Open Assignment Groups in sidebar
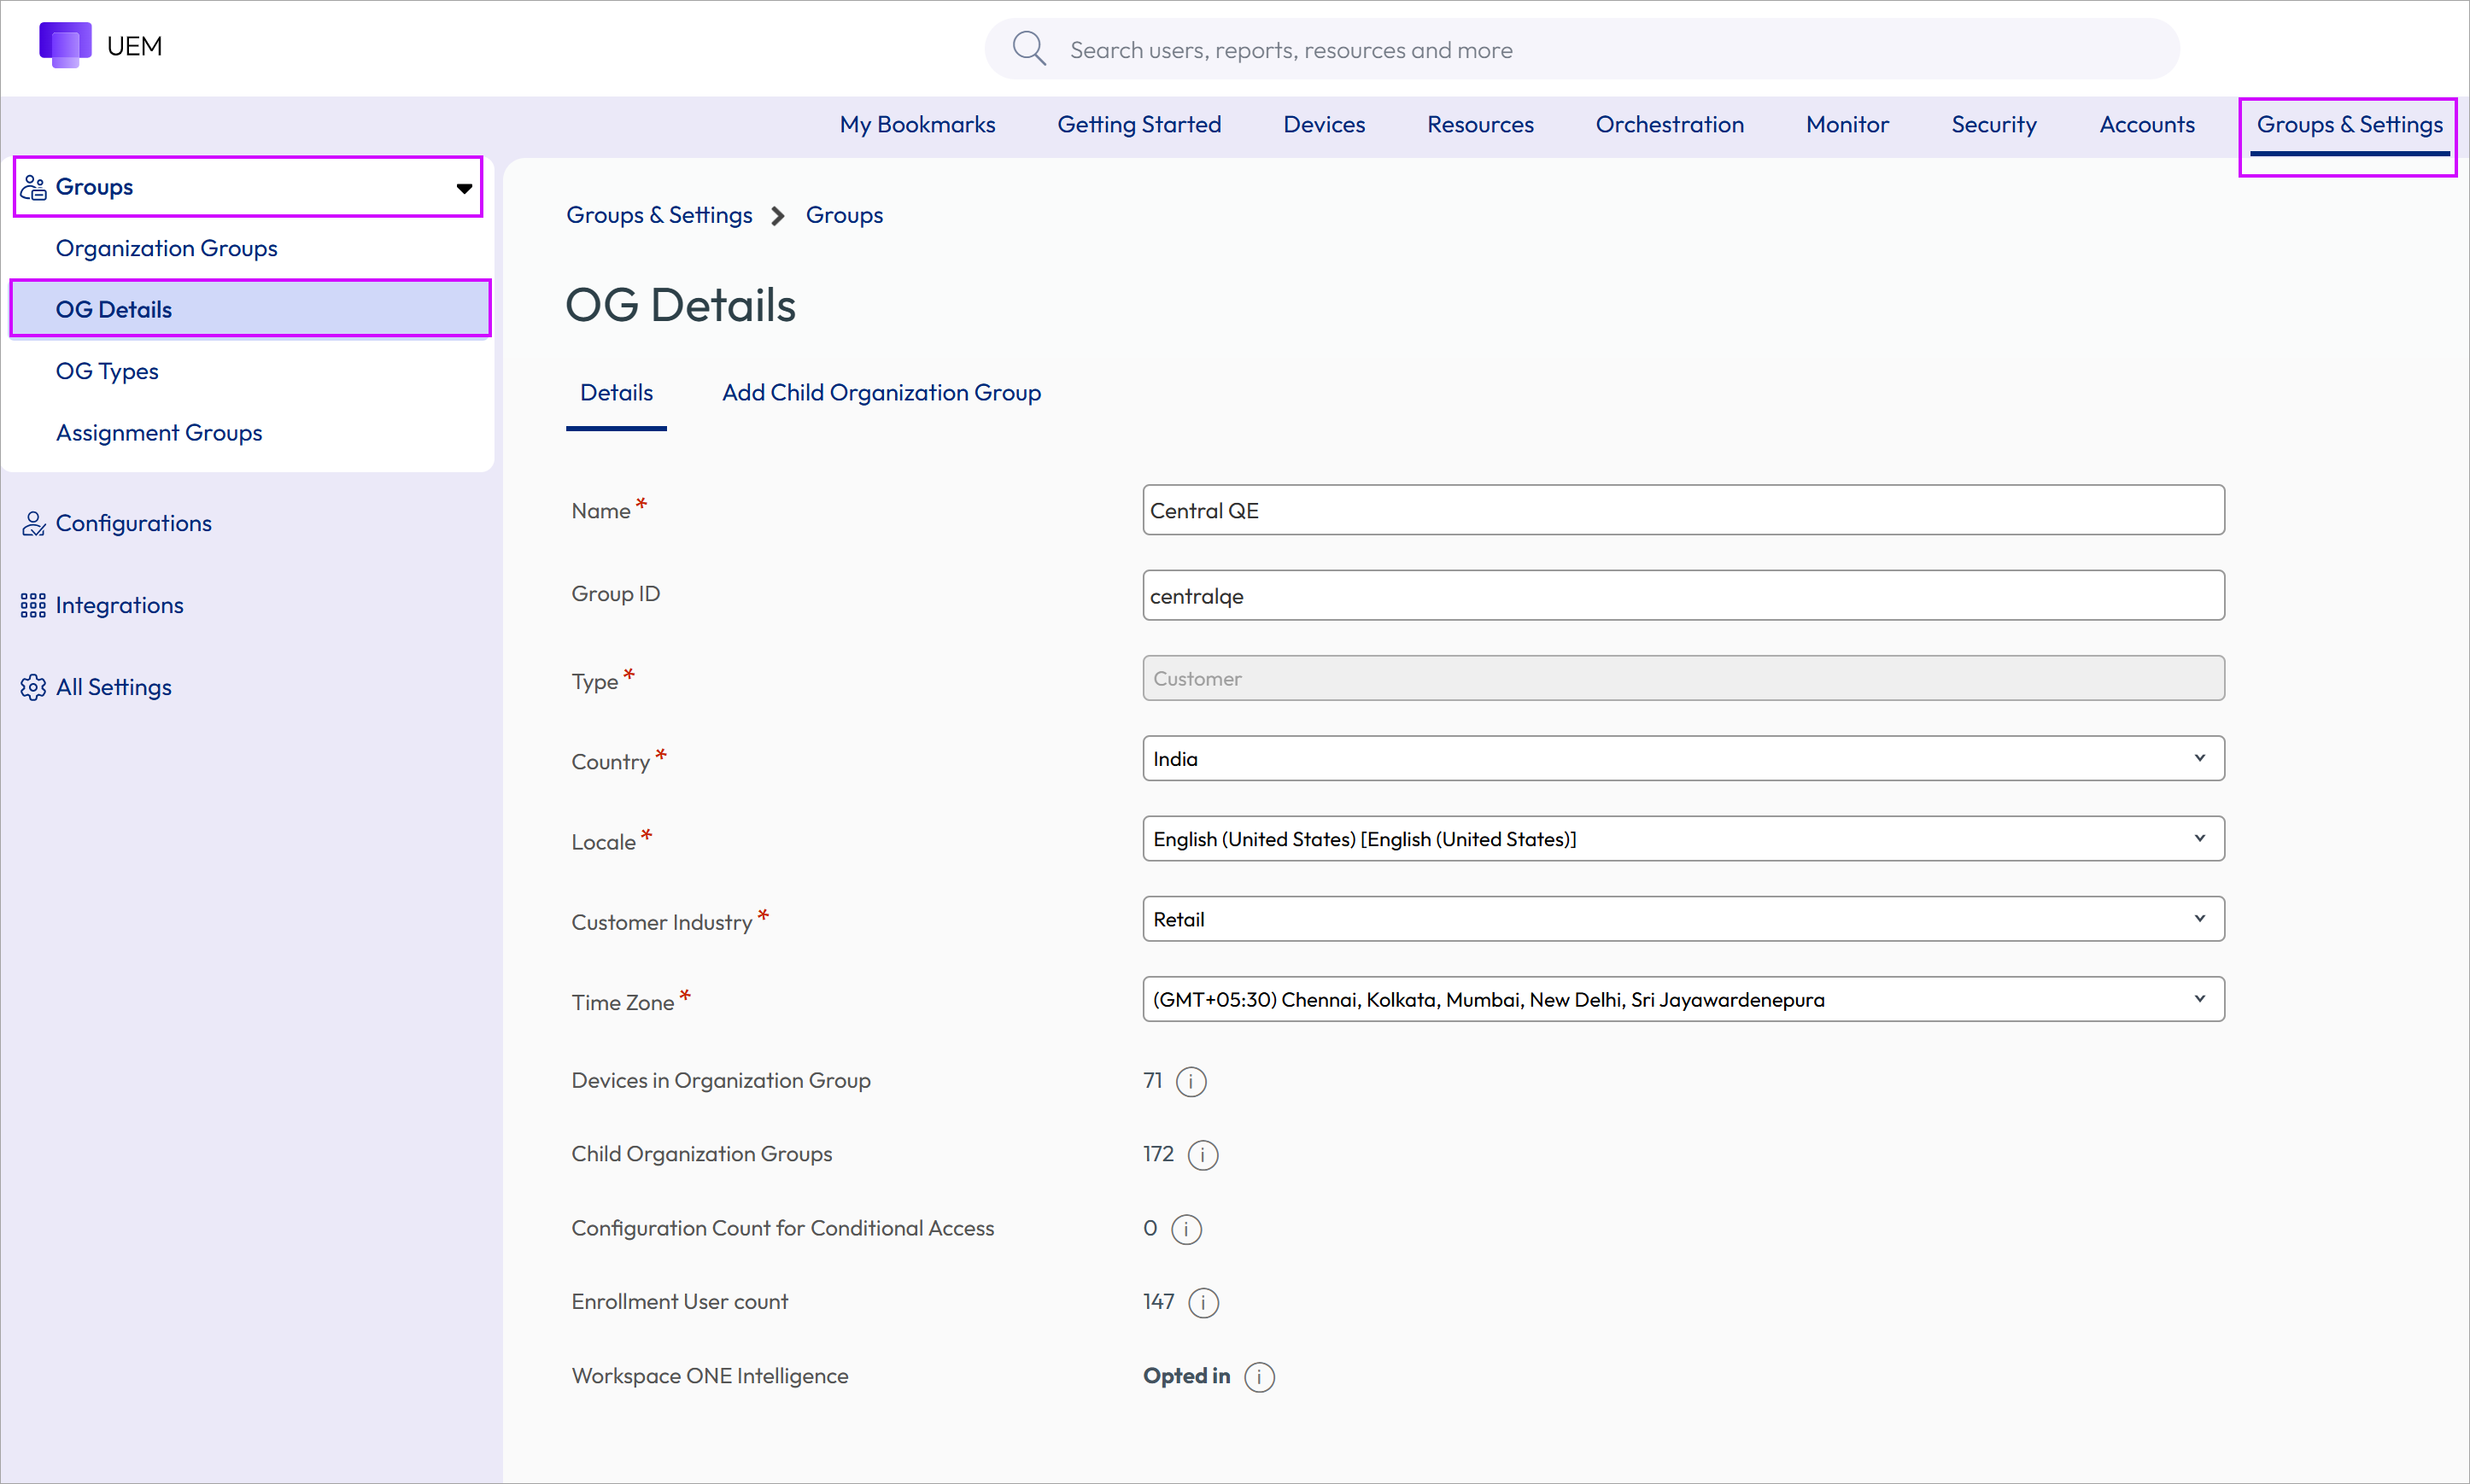2470x1484 pixels. pyautogui.click(x=159, y=433)
